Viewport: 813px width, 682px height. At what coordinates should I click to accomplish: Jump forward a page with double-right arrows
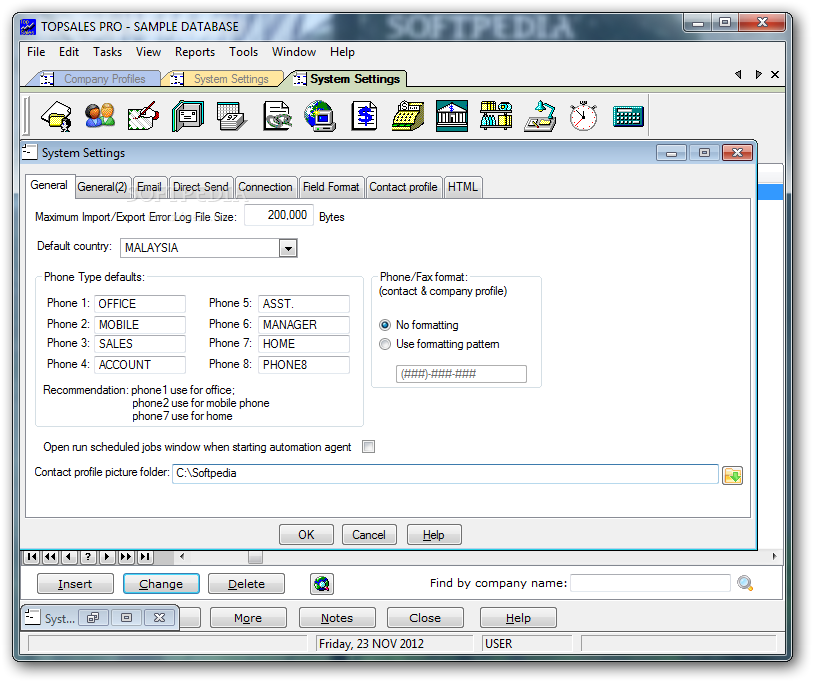(125, 557)
